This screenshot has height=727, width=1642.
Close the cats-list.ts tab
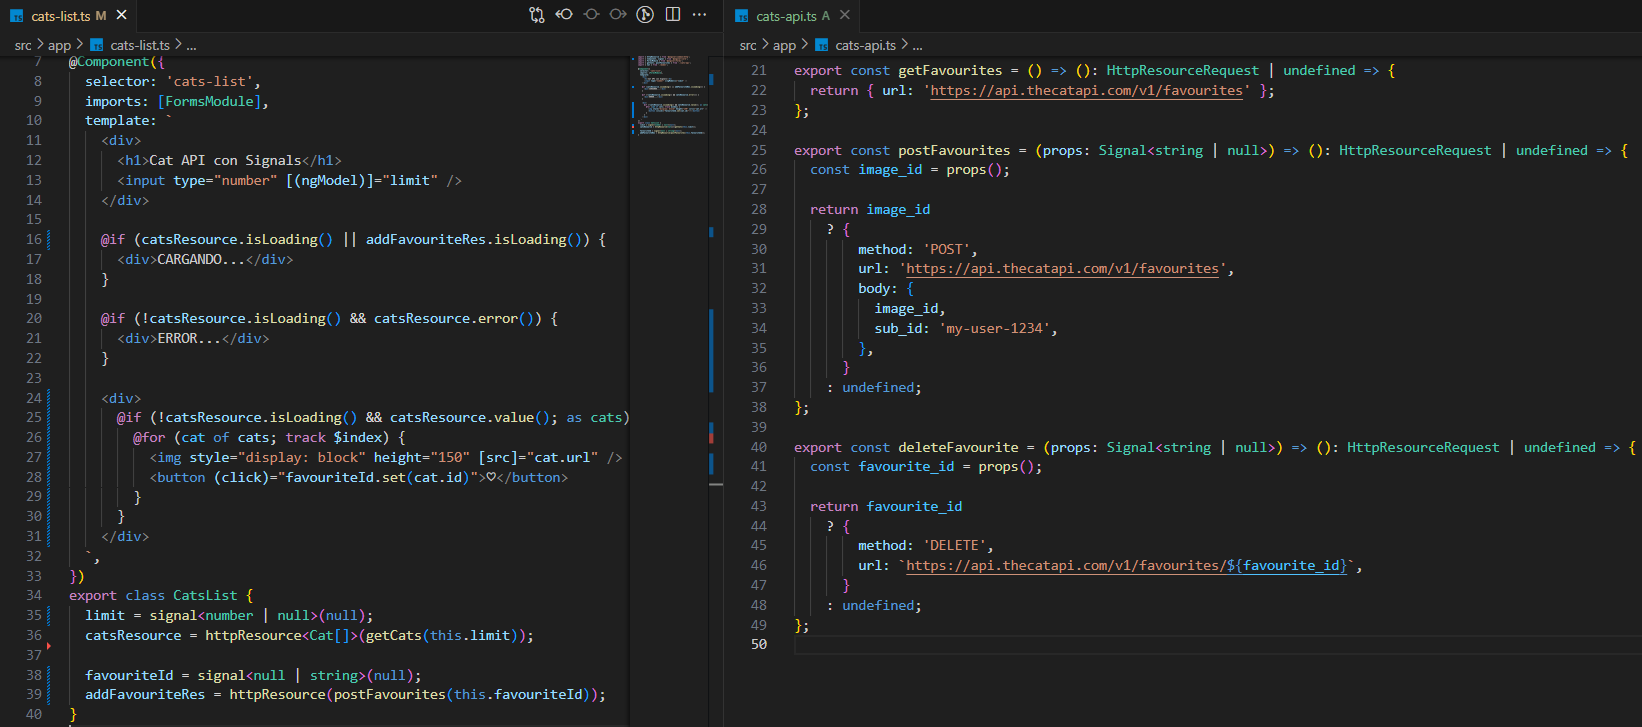pyautogui.click(x=121, y=15)
